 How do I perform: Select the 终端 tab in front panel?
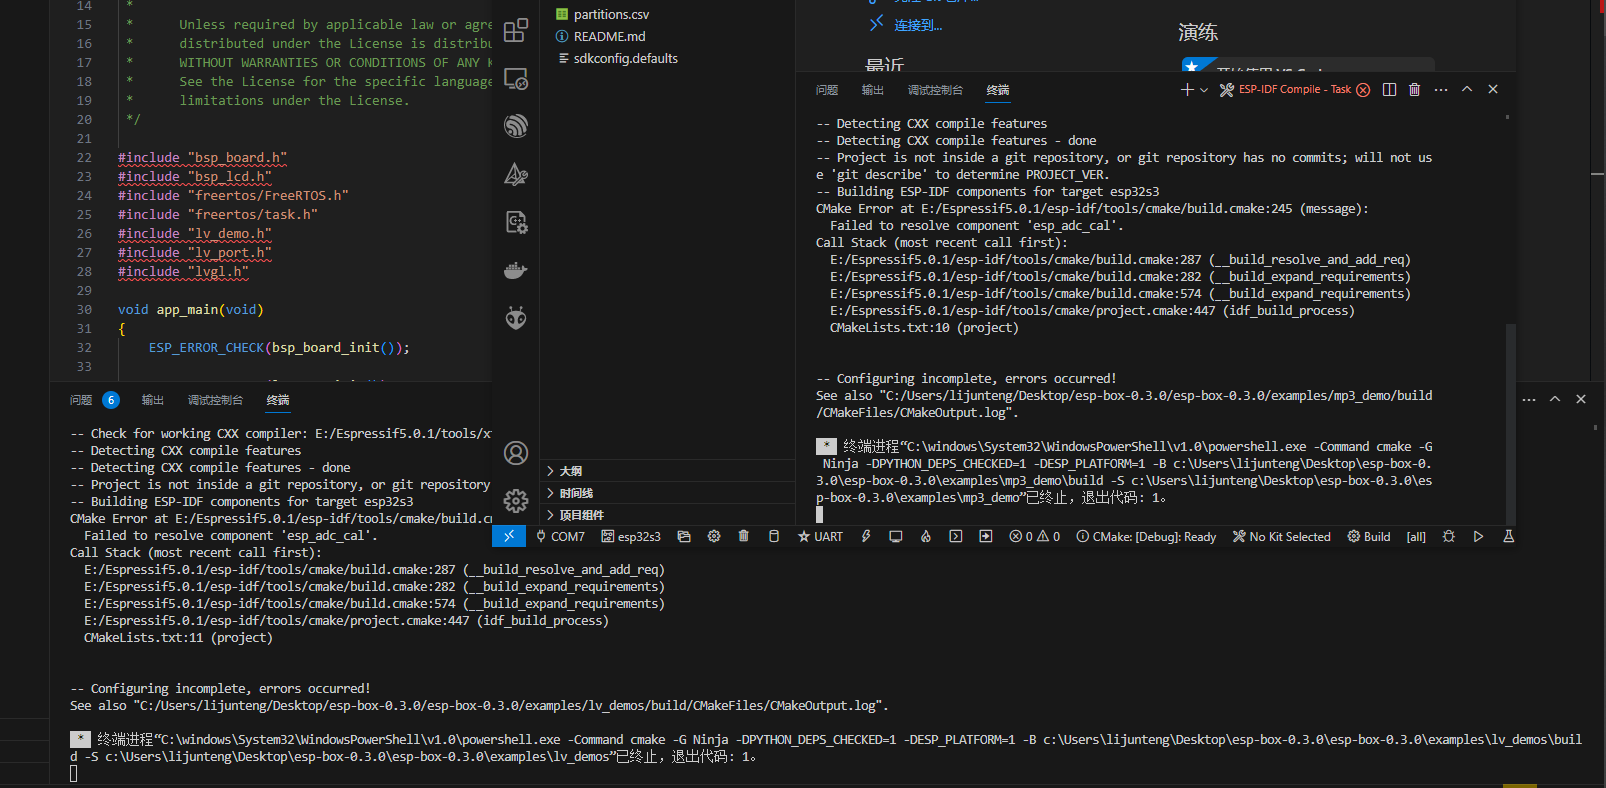coord(998,90)
